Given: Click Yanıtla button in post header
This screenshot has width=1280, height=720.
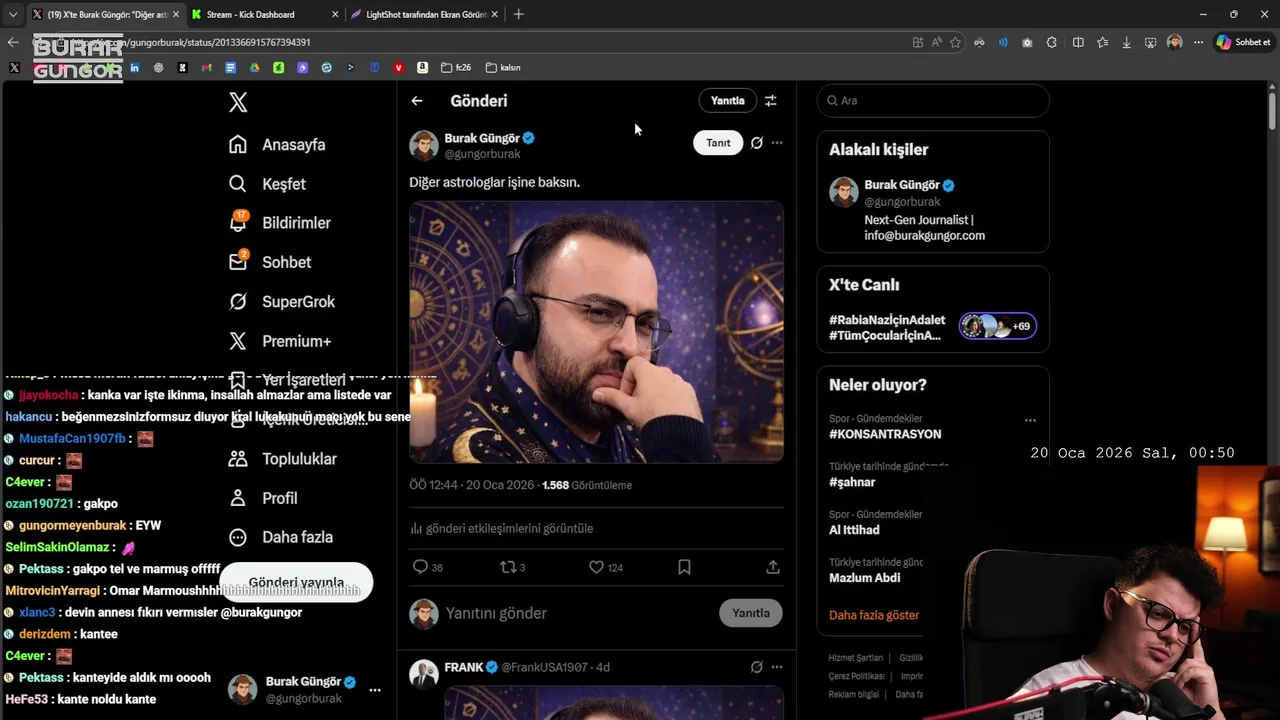Looking at the screenshot, I should coord(727,101).
